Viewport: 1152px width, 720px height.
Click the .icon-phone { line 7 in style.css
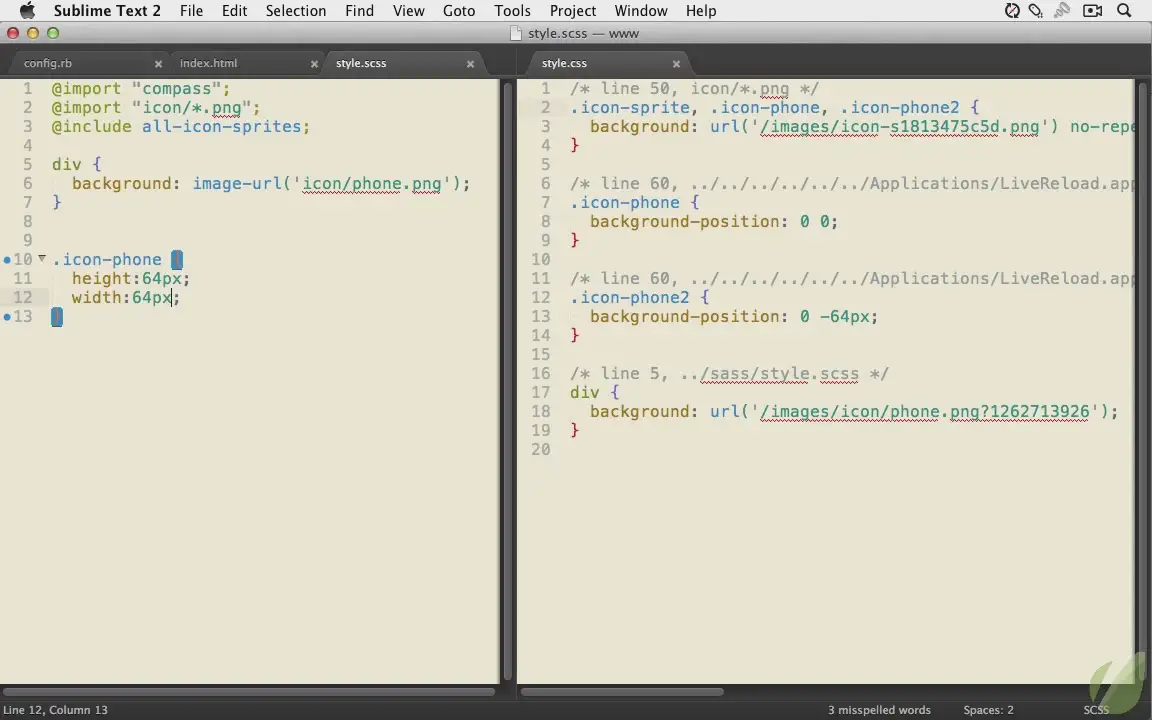click(x=635, y=203)
